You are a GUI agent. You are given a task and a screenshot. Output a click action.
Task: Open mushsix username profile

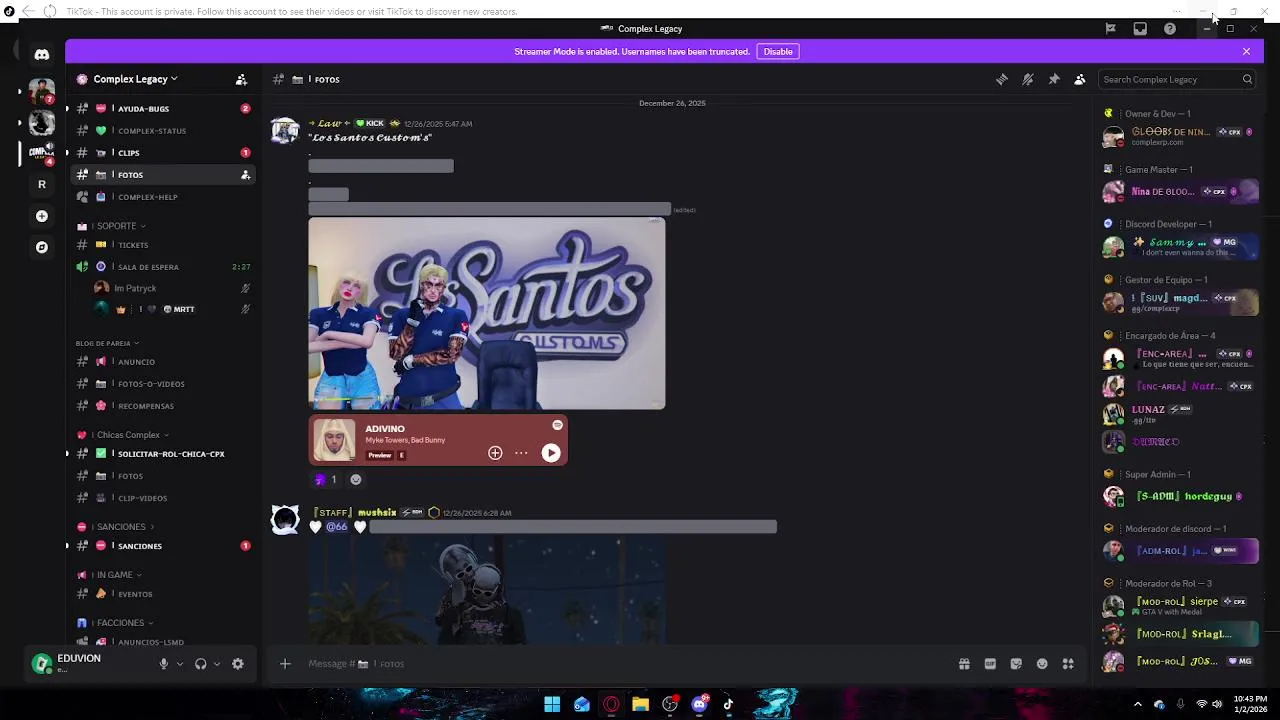click(377, 513)
